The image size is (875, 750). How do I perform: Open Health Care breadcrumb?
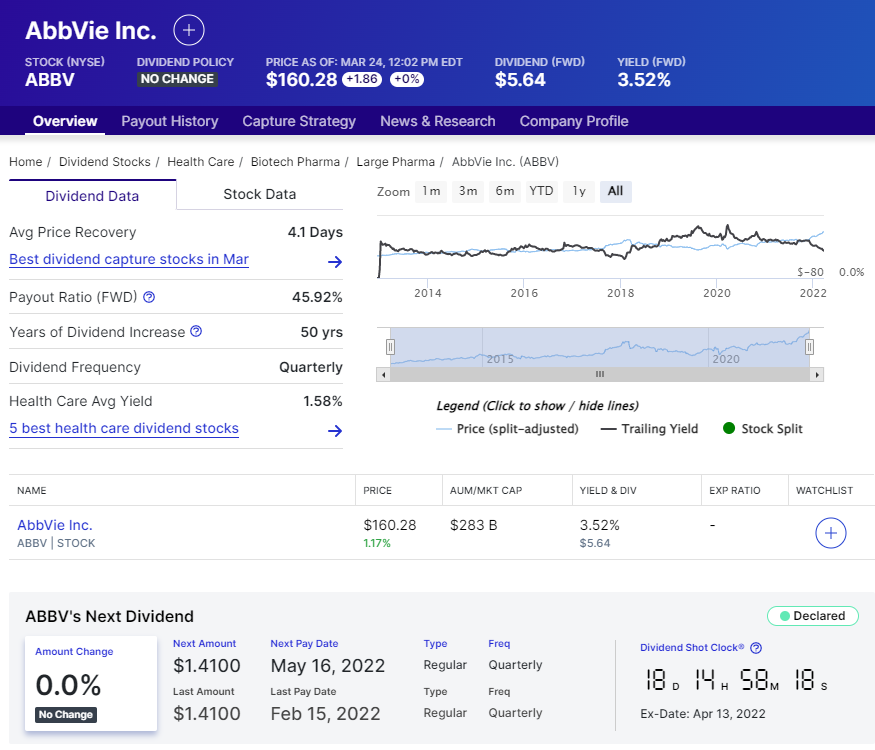tap(201, 162)
